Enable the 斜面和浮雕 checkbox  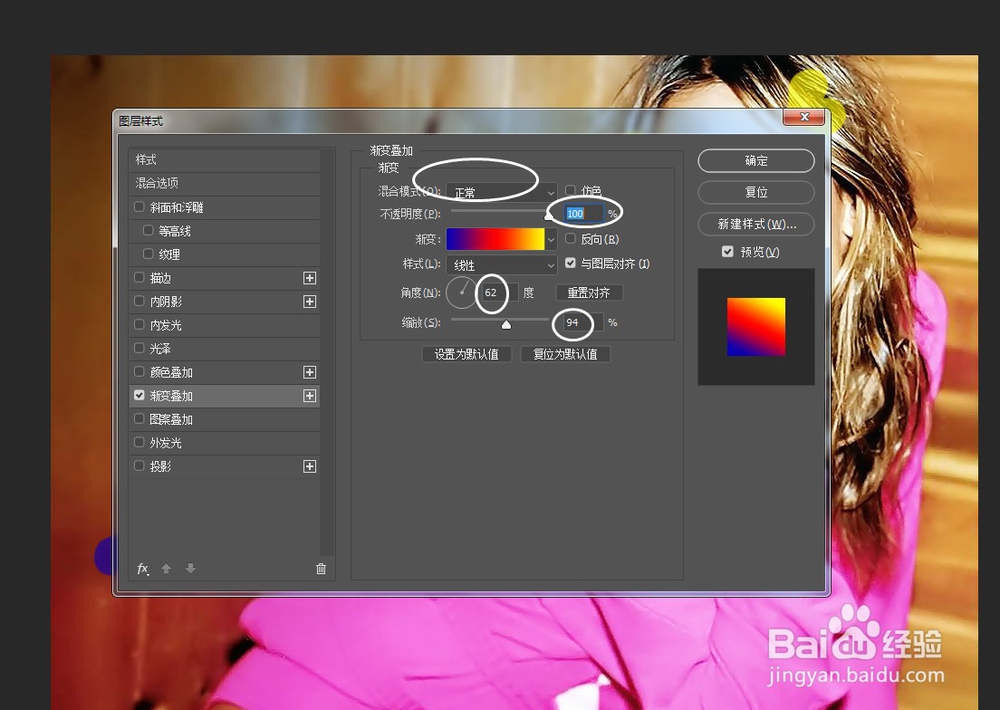(x=139, y=207)
